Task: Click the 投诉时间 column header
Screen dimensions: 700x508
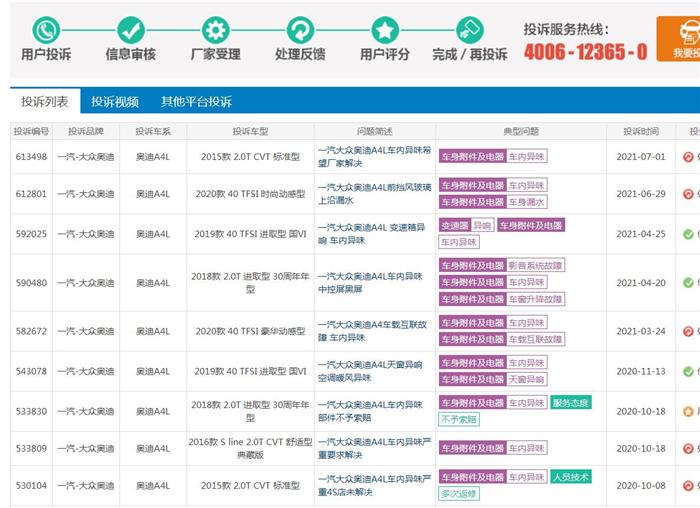Action: coord(641,131)
